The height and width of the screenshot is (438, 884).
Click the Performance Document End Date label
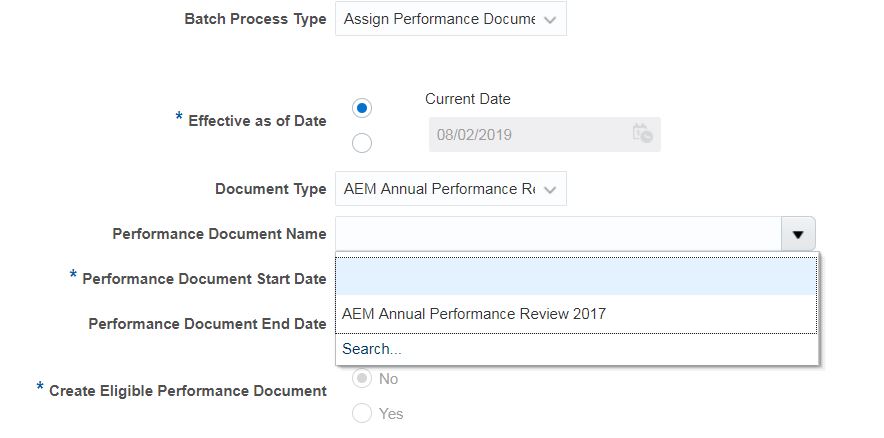click(207, 324)
